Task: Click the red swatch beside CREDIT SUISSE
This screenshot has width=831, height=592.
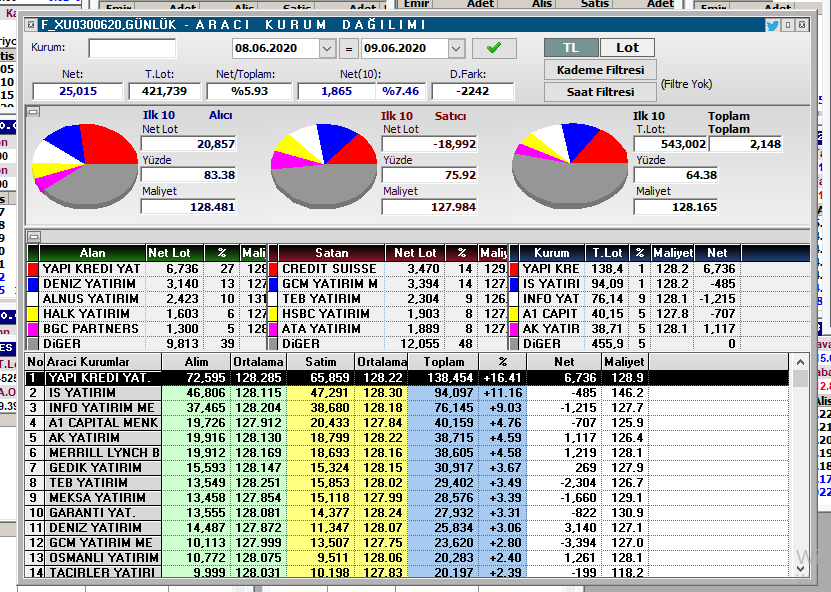Action: [273, 269]
